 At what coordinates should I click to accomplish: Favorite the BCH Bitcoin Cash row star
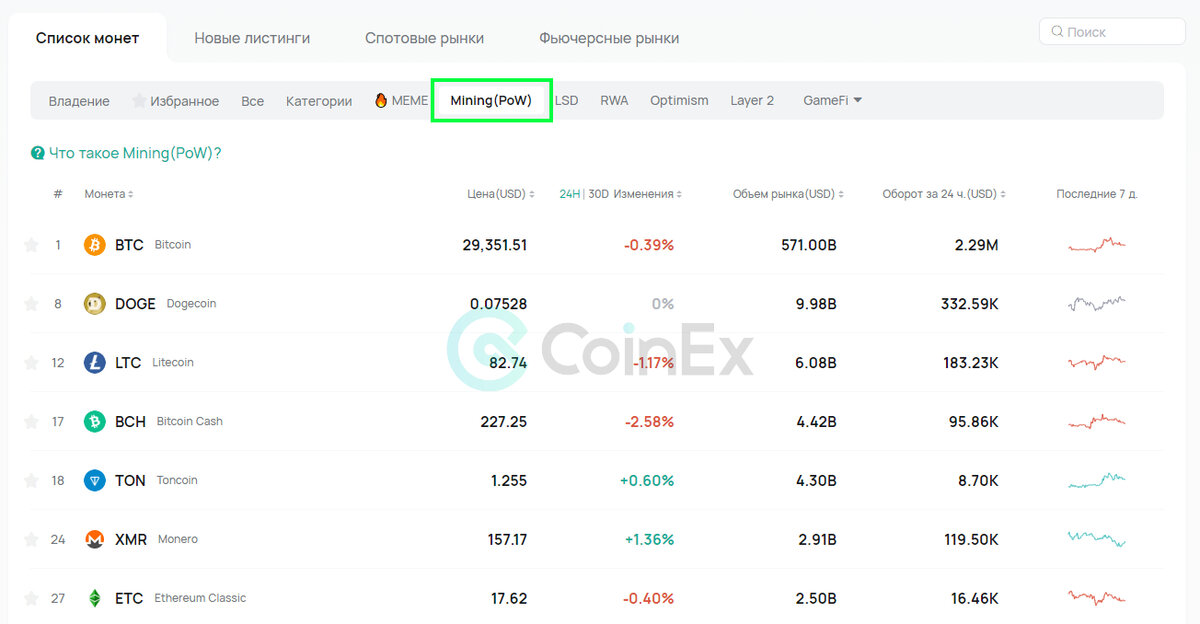(31, 422)
